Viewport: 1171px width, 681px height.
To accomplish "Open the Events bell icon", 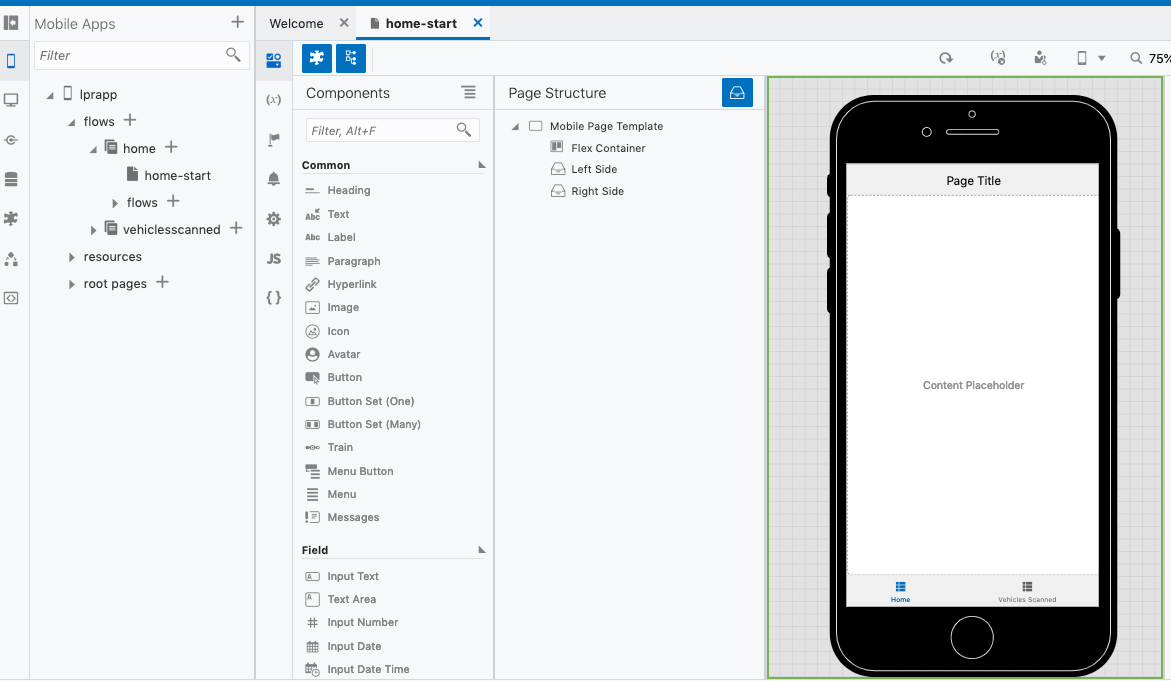I will [273, 179].
